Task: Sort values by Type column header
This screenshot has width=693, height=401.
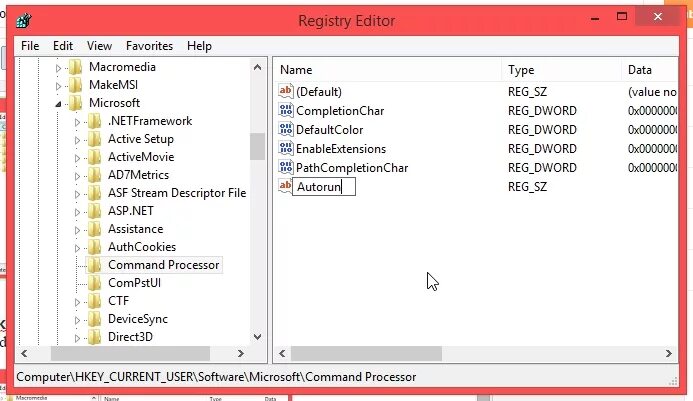Action: (561, 70)
